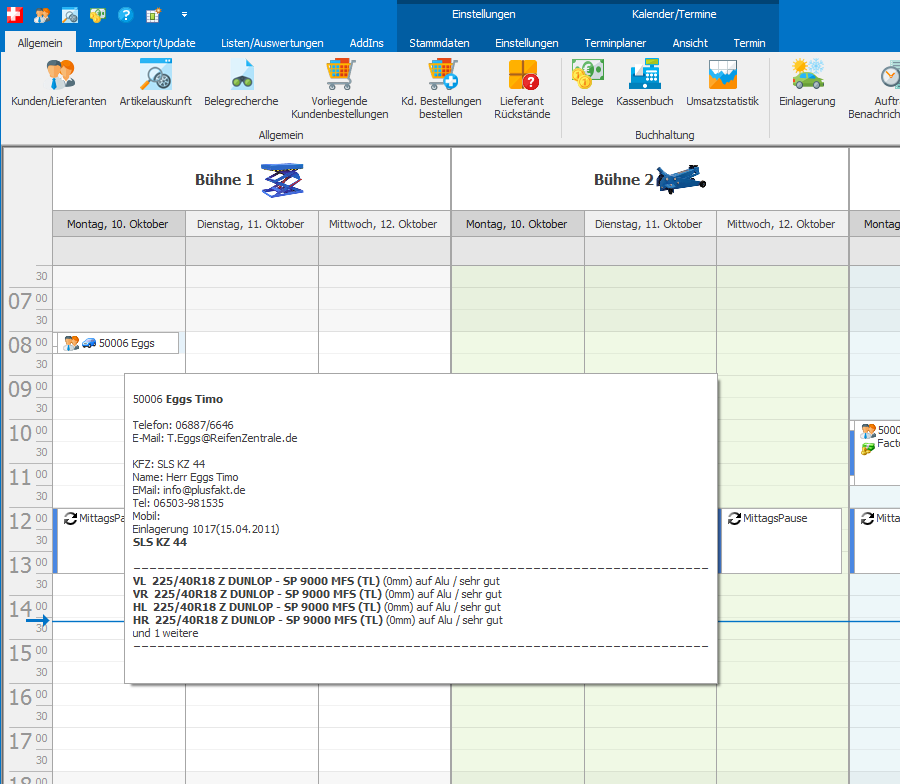Switch to Listen/Auswertungen tab
Screen dimensions: 900x784
(x=272, y=43)
